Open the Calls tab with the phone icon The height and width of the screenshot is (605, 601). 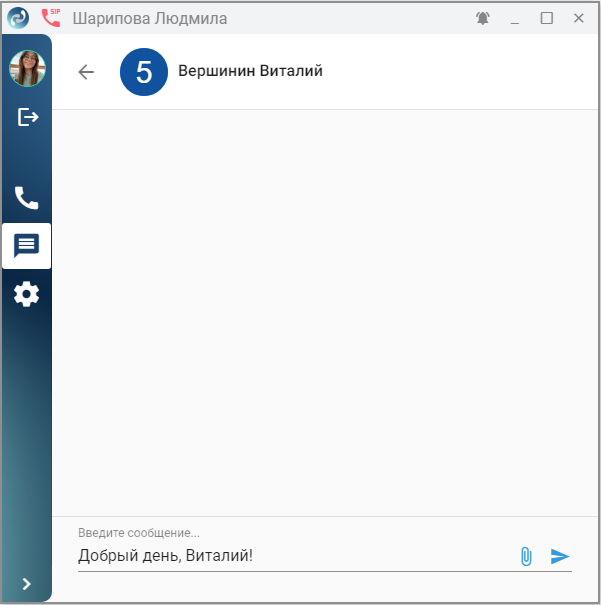27,198
